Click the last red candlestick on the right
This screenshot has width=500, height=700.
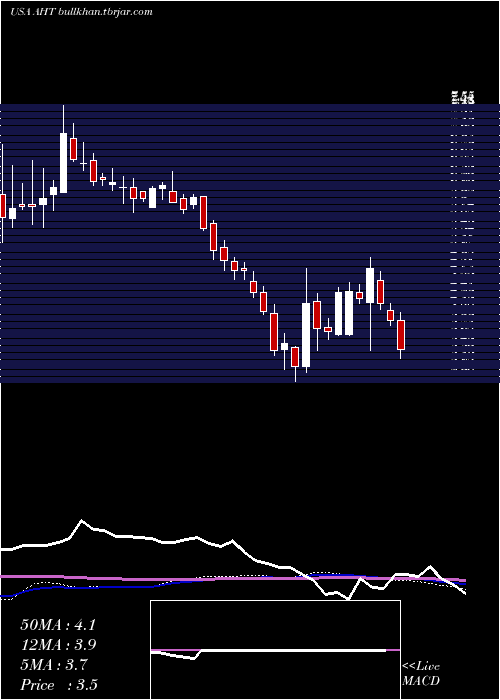pos(401,335)
